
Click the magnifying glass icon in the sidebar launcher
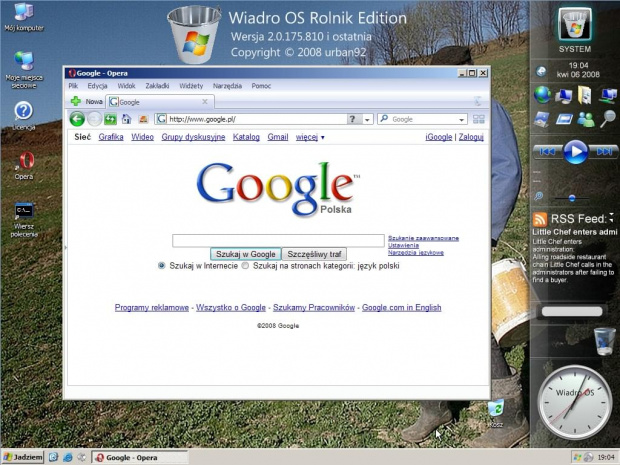point(608,119)
